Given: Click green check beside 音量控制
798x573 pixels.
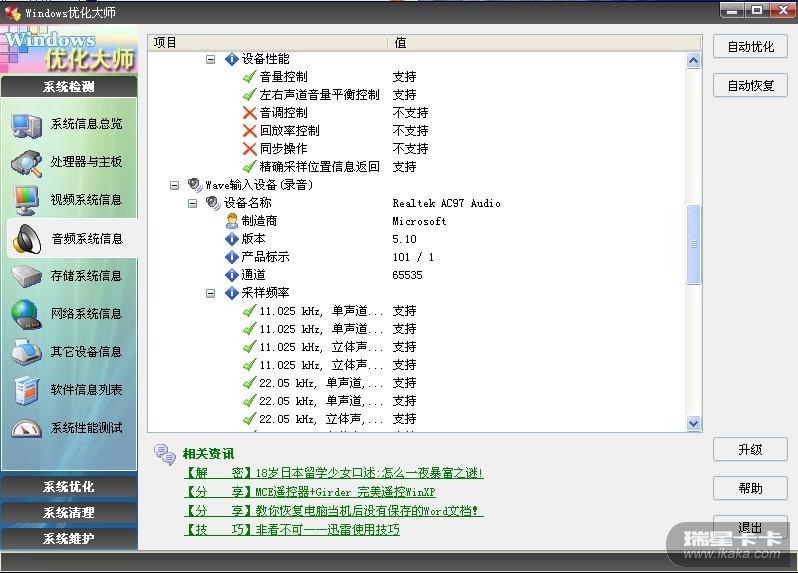Looking at the screenshot, I should [249, 77].
